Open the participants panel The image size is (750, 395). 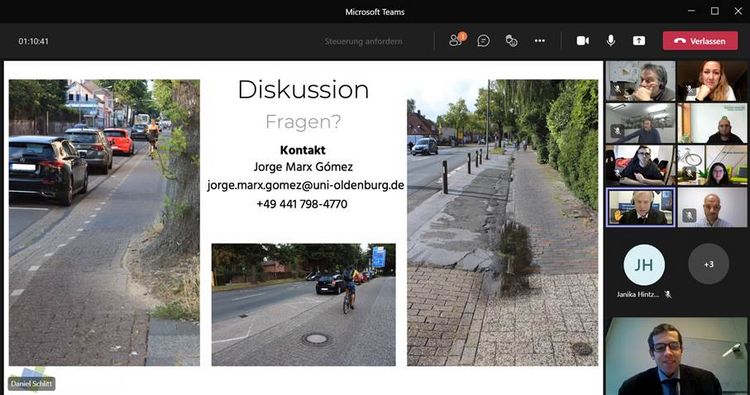click(x=456, y=41)
